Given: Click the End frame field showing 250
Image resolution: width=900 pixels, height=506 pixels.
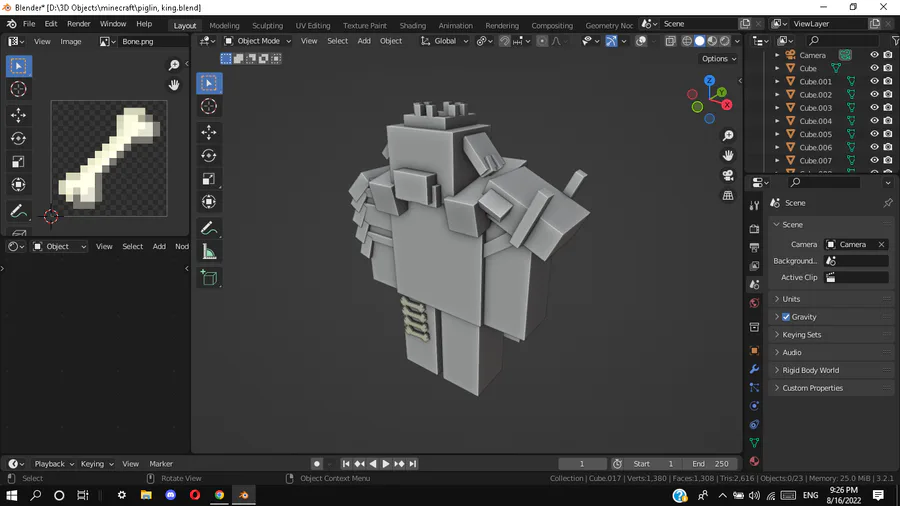Looking at the screenshot, I should click(x=710, y=464).
